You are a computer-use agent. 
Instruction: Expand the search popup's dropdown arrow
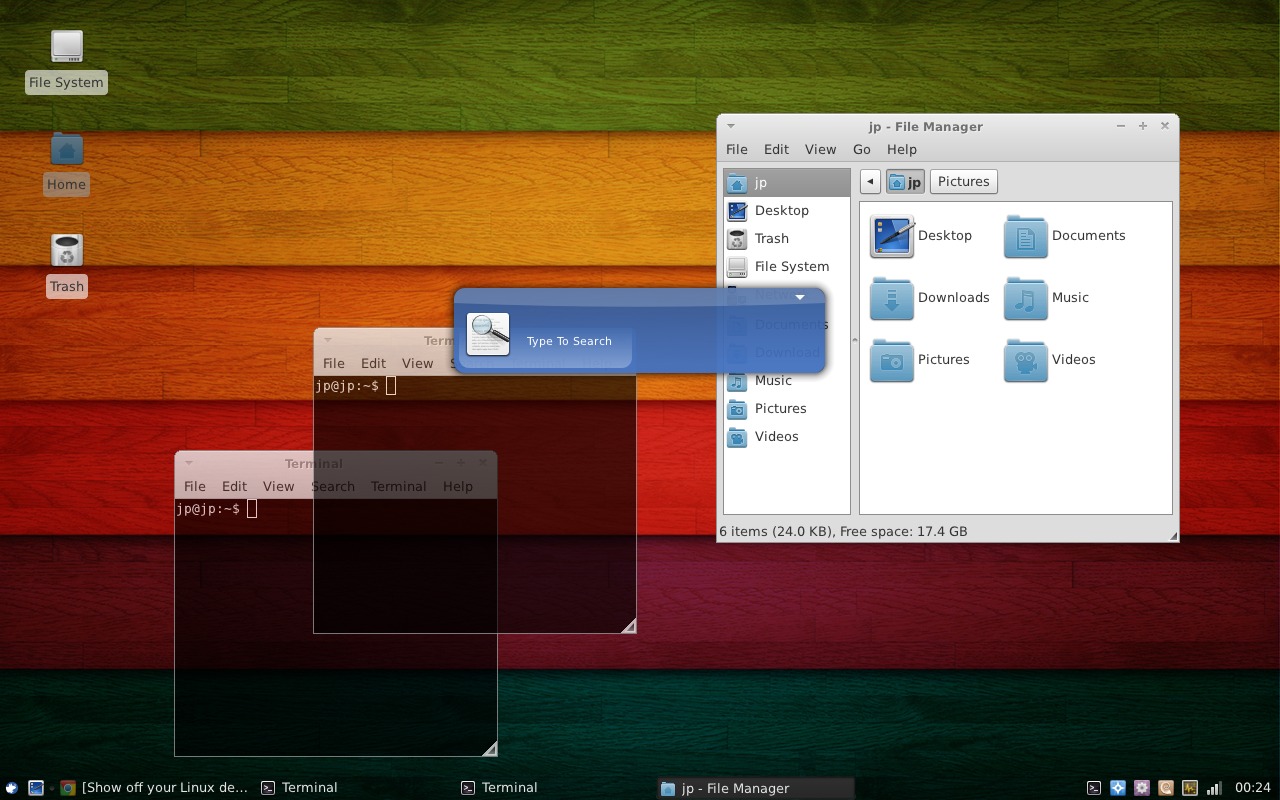(x=800, y=297)
